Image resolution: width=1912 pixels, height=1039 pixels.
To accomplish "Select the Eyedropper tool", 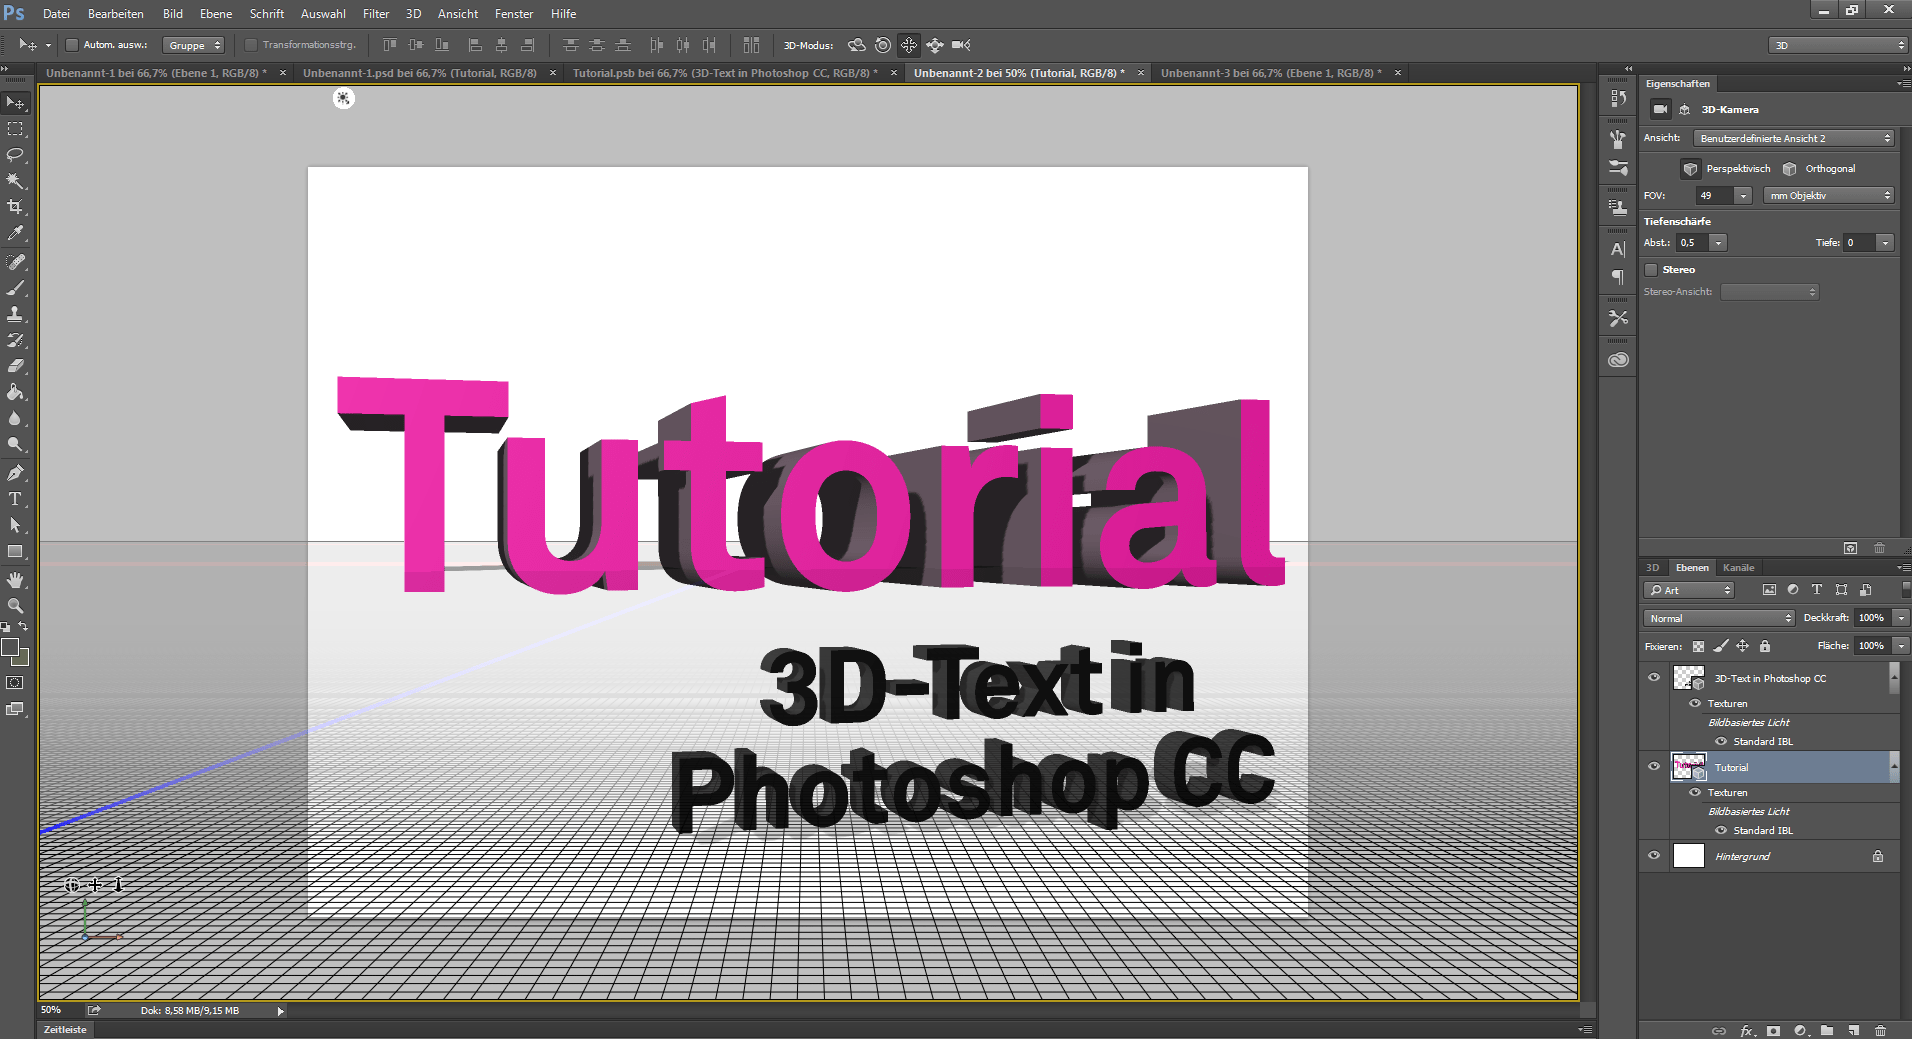I will [x=15, y=233].
